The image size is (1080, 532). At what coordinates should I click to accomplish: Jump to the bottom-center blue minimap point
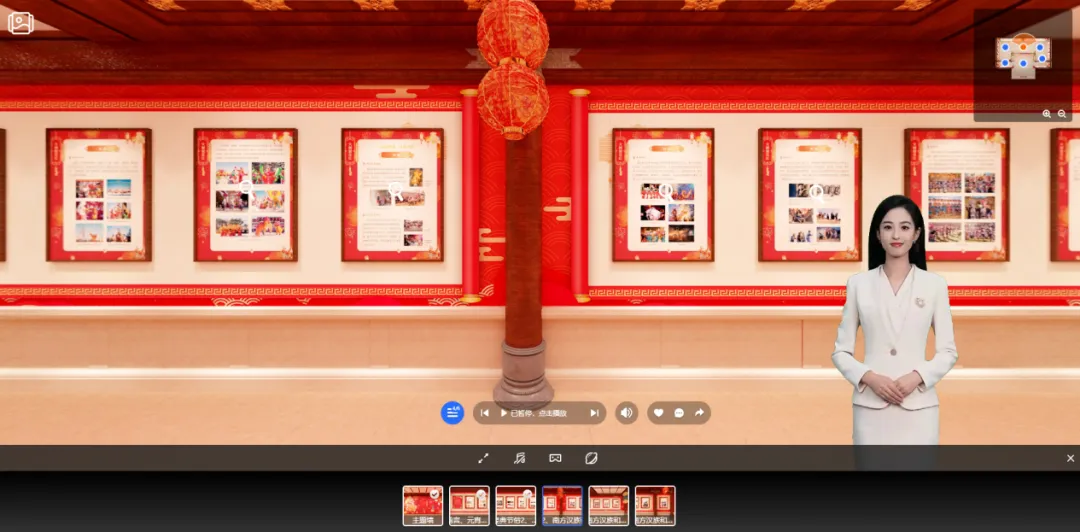[1023, 63]
